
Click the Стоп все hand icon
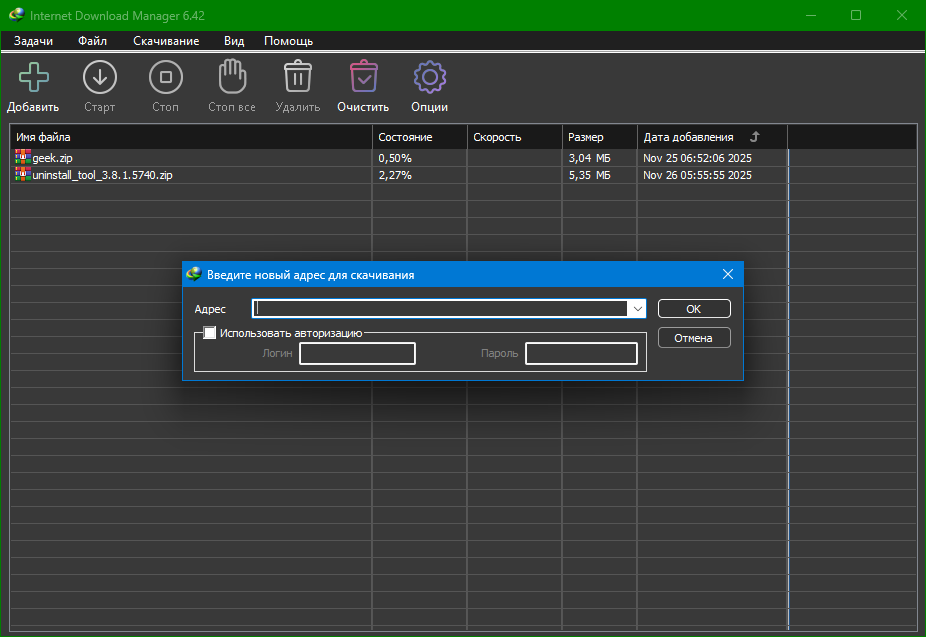click(232, 77)
